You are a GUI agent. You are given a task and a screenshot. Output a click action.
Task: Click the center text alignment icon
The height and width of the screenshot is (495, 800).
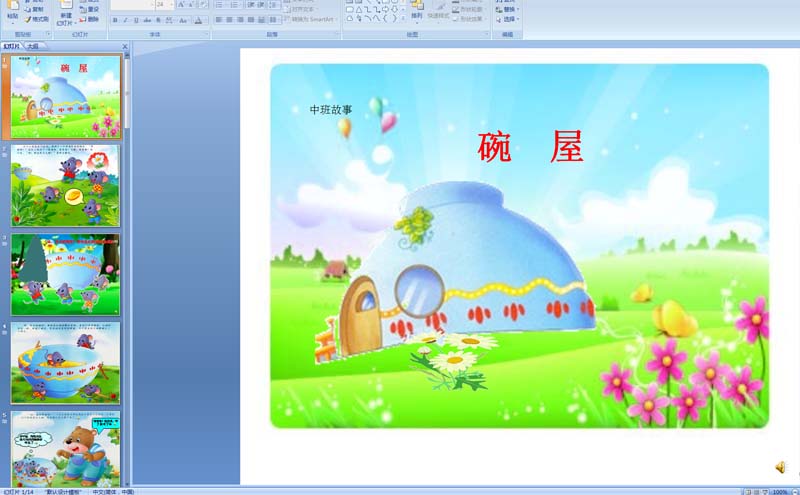[x=229, y=20]
